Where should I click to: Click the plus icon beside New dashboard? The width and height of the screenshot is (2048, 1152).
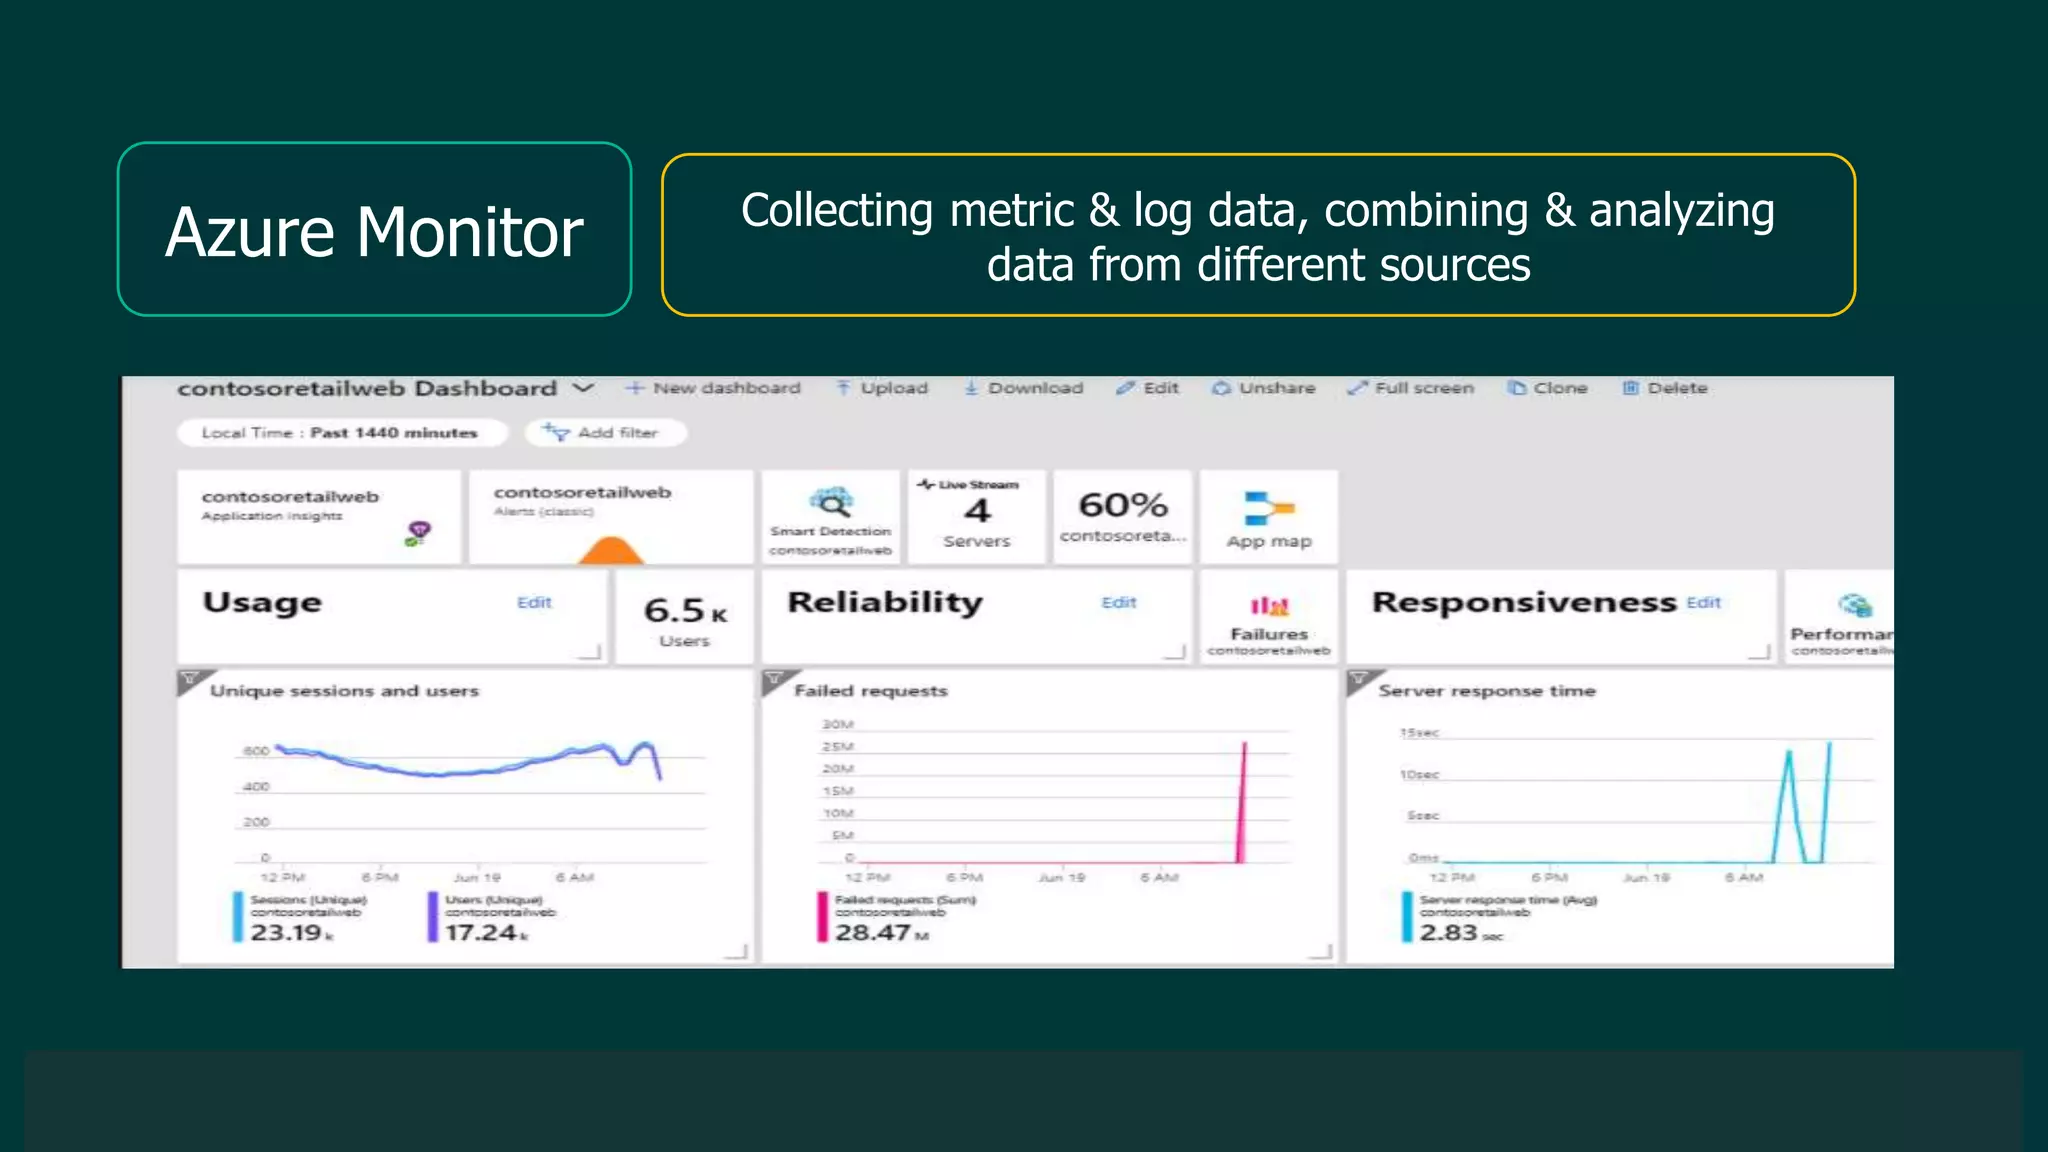(634, 388)
